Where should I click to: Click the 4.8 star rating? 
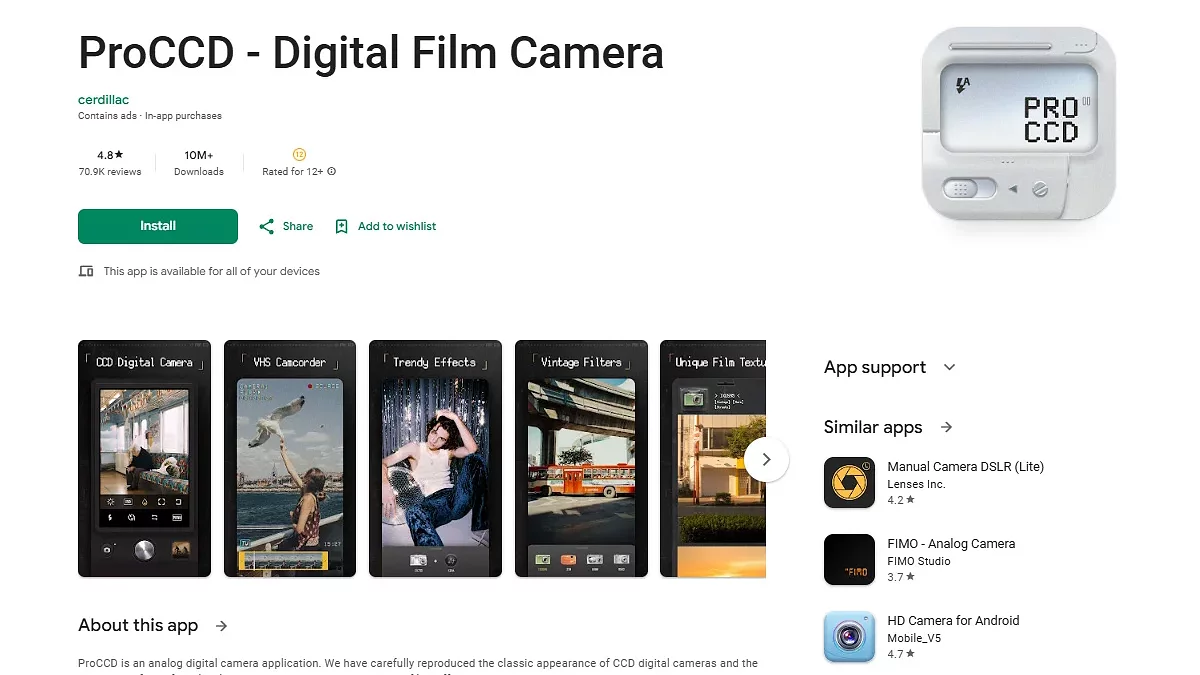[x=110, y=155]
